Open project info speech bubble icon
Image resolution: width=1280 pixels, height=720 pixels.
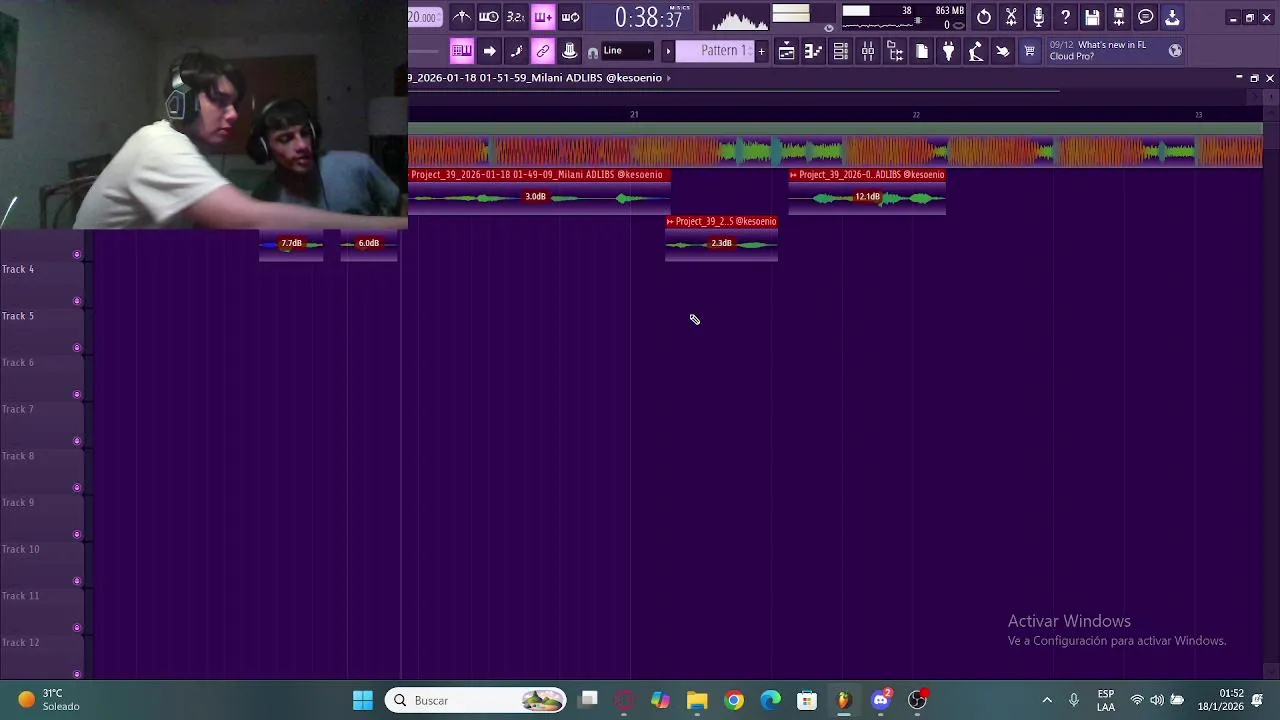[1146, 17]
